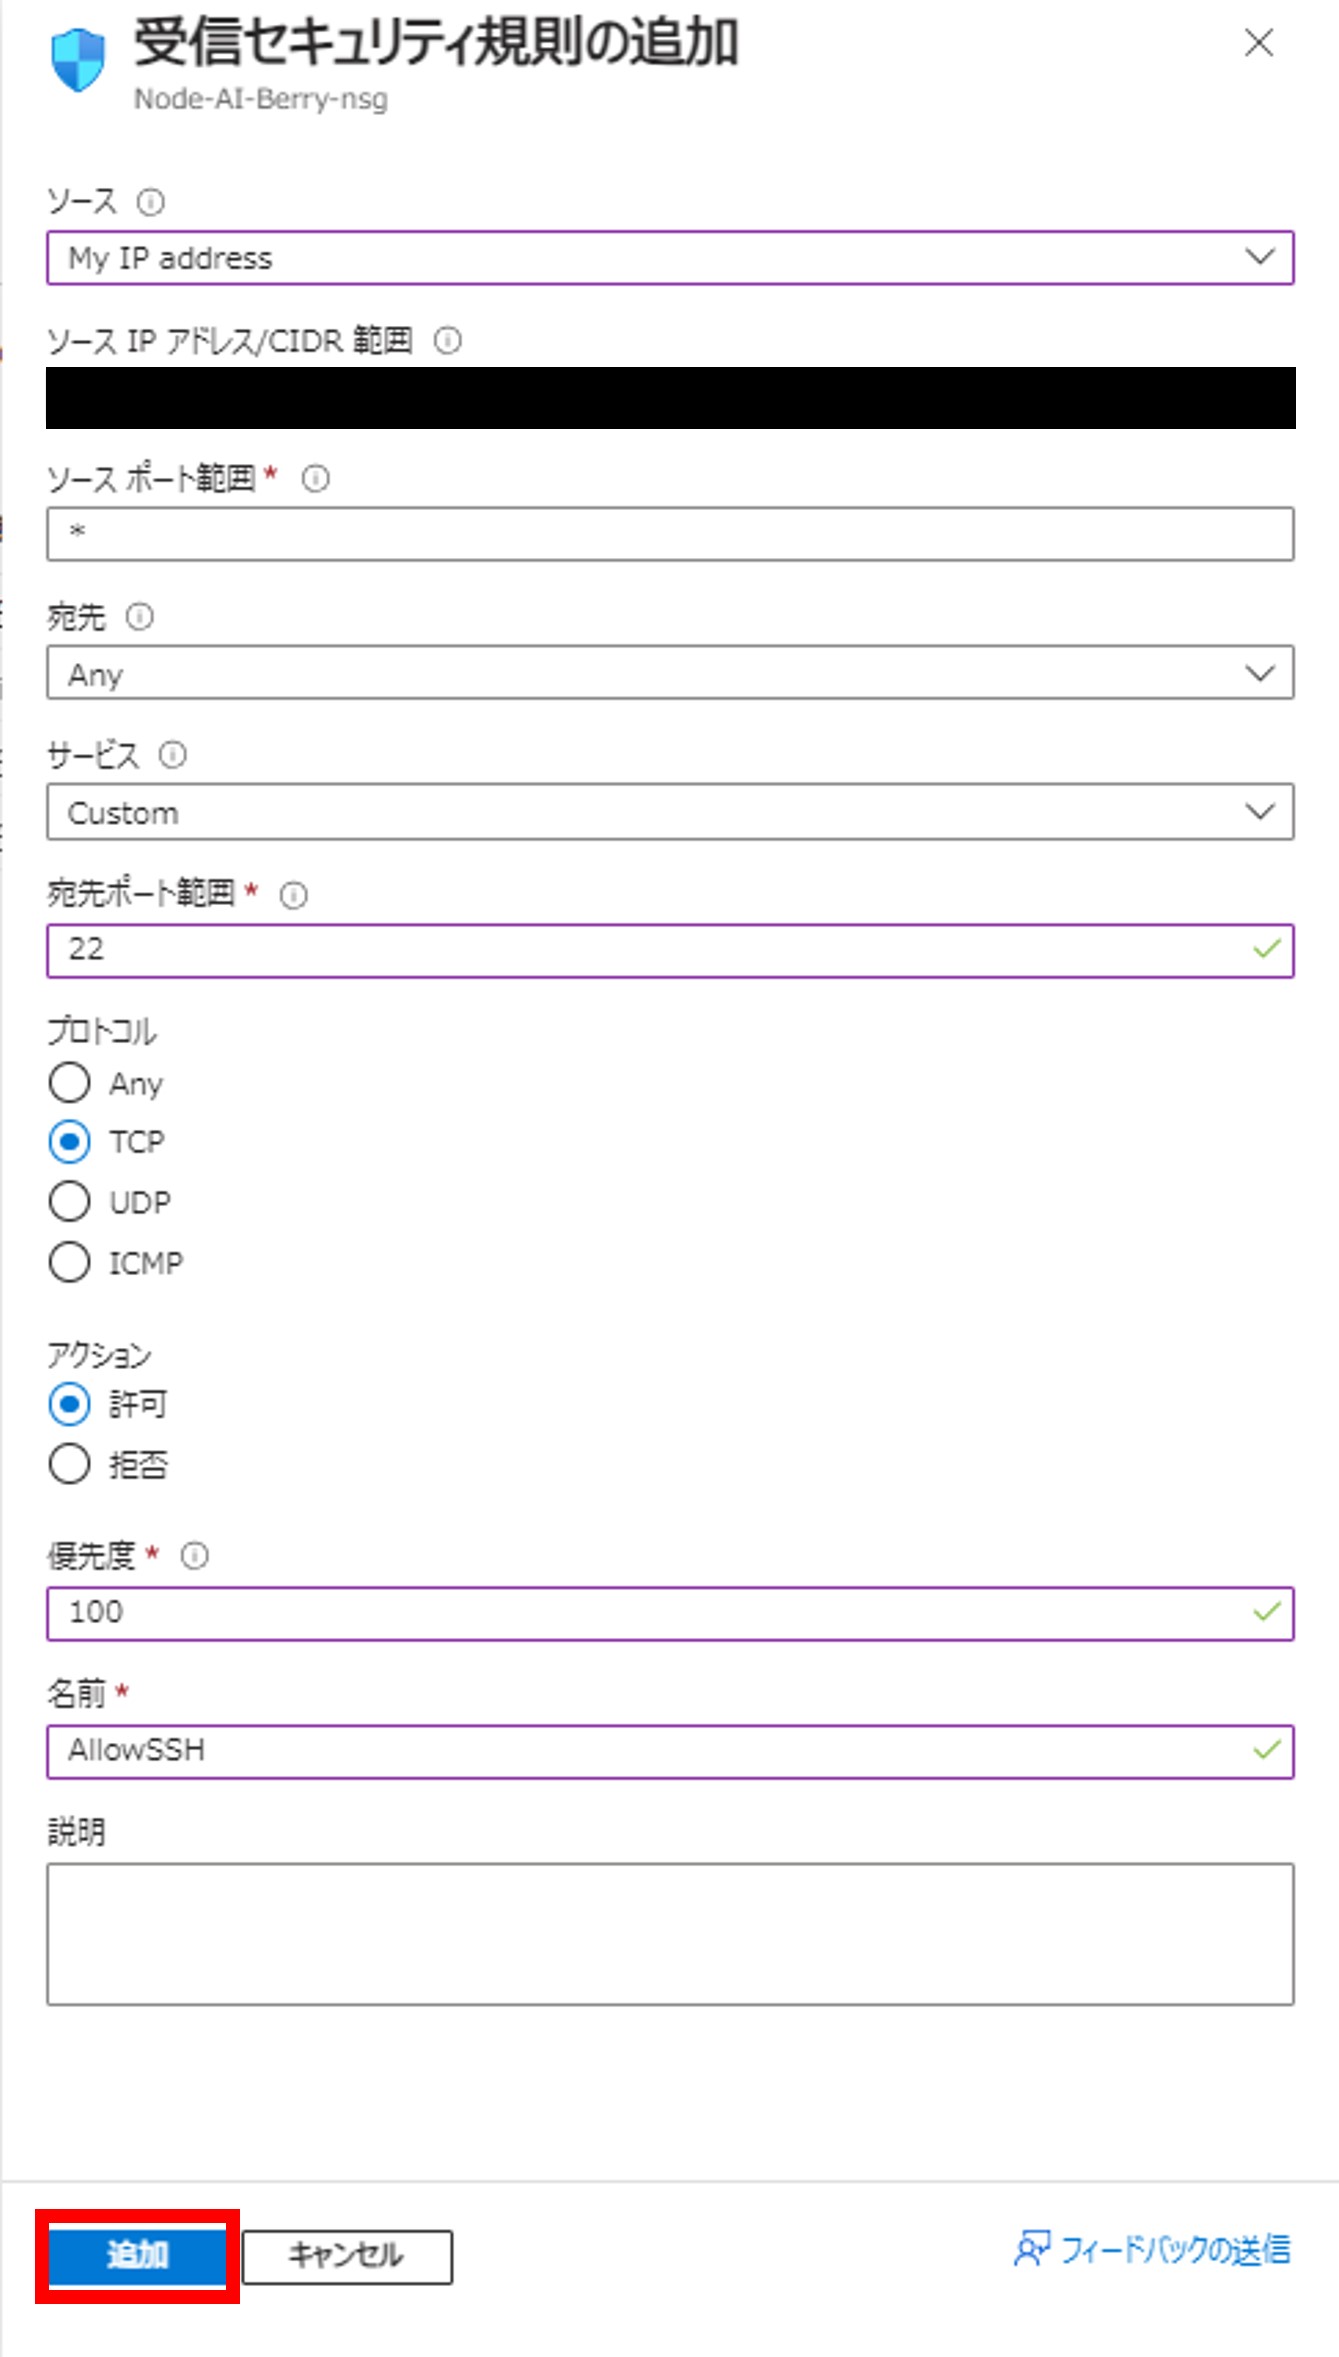Viewport: 1339px width, 2357px height.
Task: Click the info icon next to ソース label
Action: click(150, 203)
